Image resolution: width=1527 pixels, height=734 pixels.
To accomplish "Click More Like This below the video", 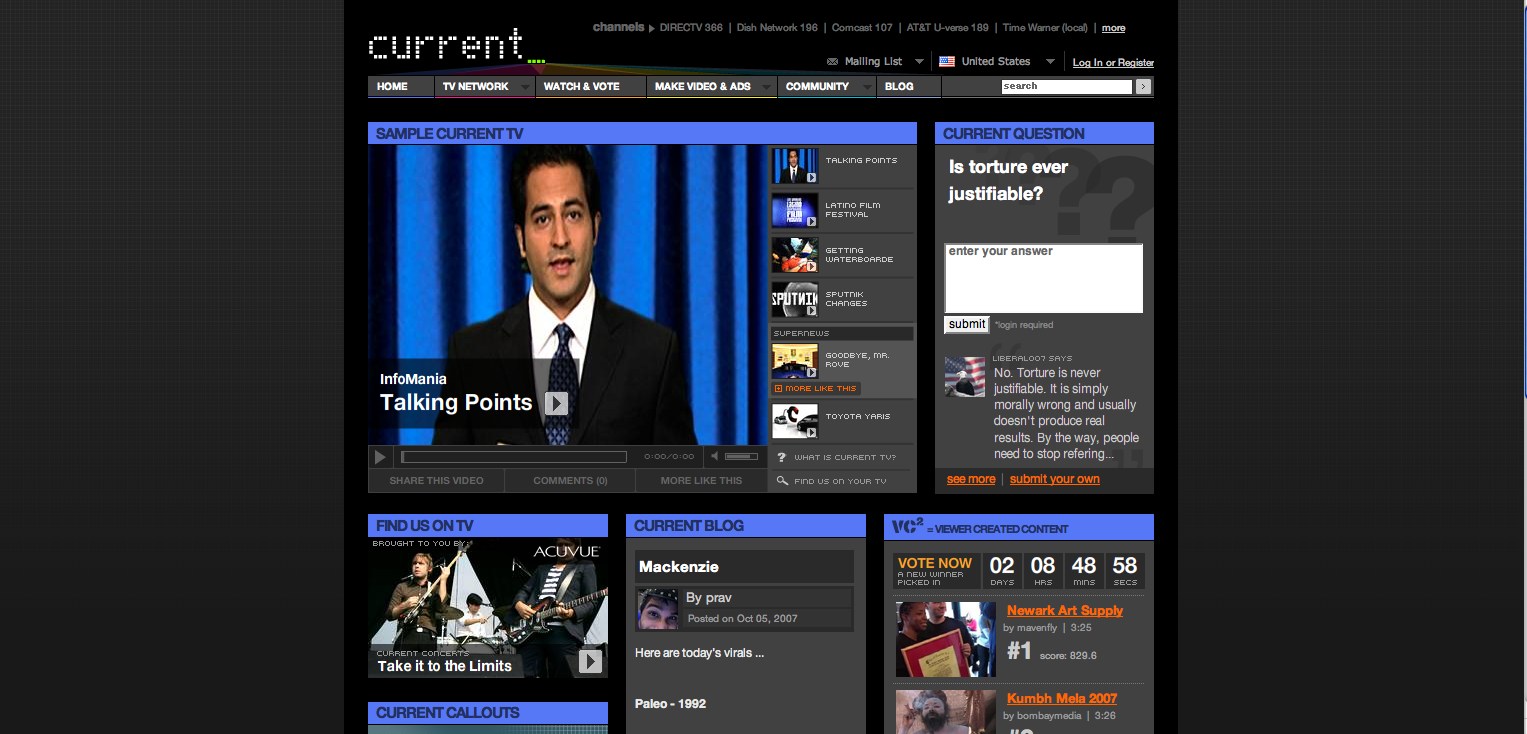I will 701,481.
